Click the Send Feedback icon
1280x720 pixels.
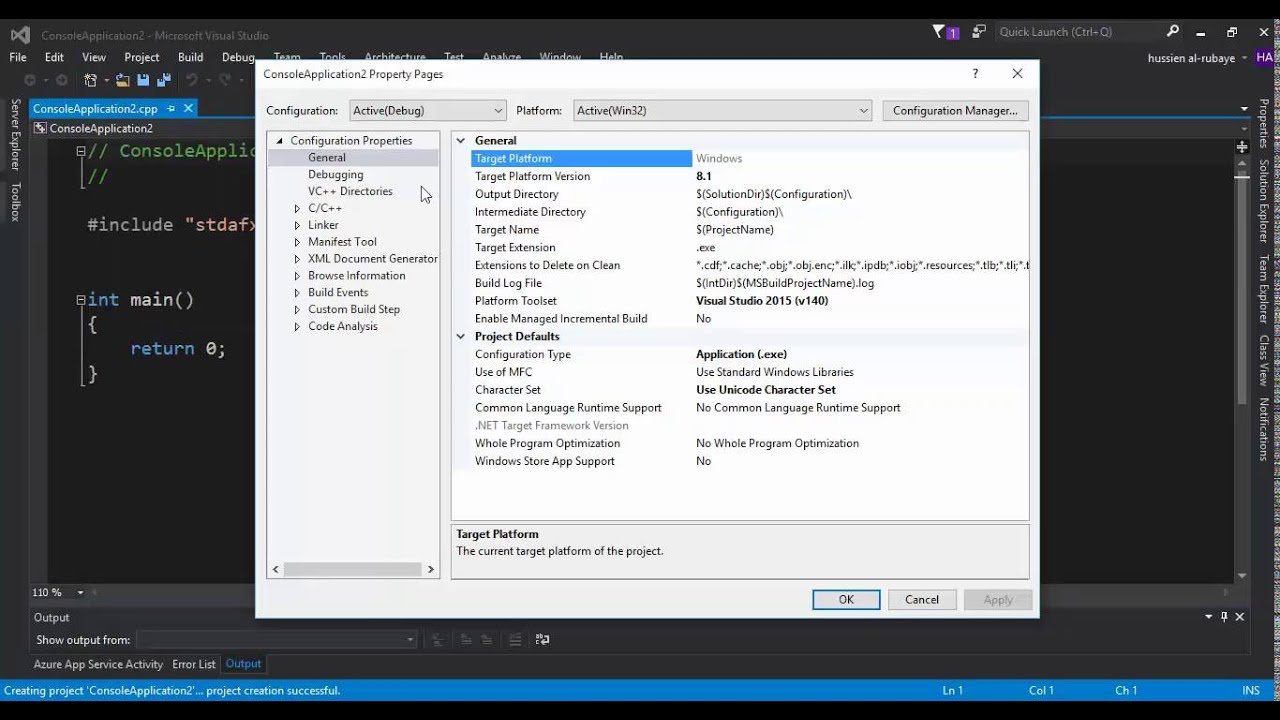point(979,32)
